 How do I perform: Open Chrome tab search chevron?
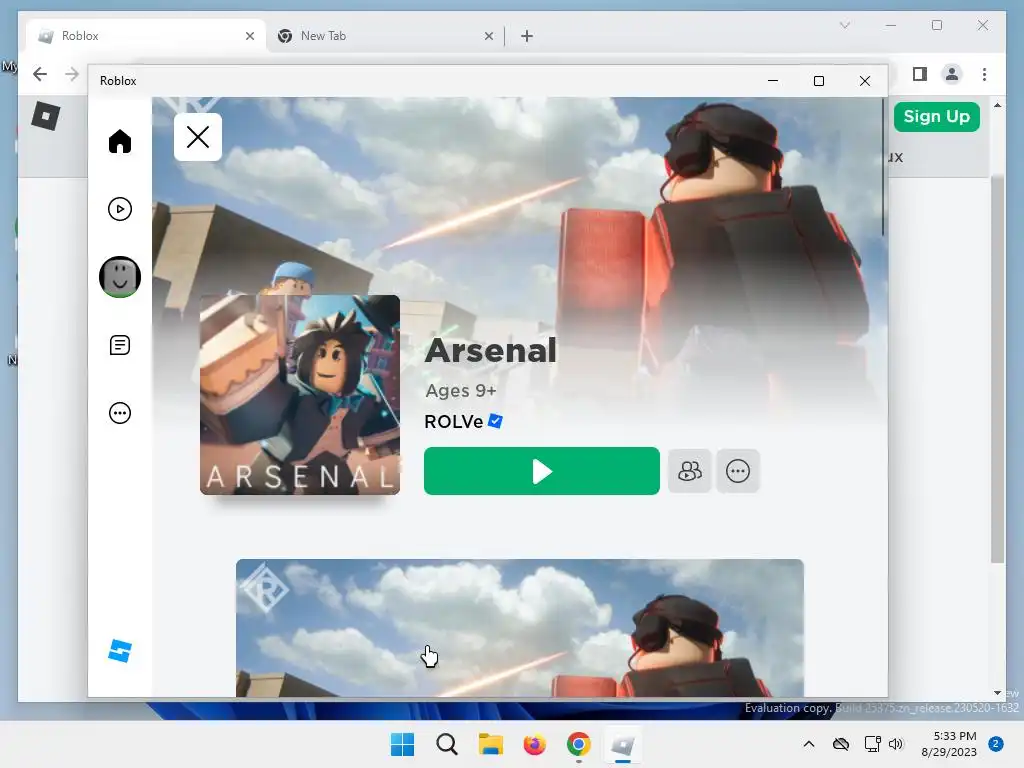pos(844,25)
